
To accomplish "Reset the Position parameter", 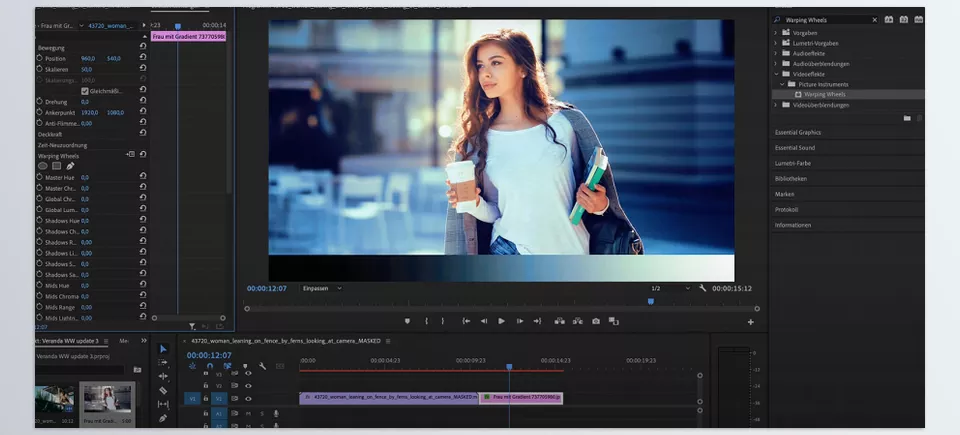I will pyautogui.click(x=143, y=58).
